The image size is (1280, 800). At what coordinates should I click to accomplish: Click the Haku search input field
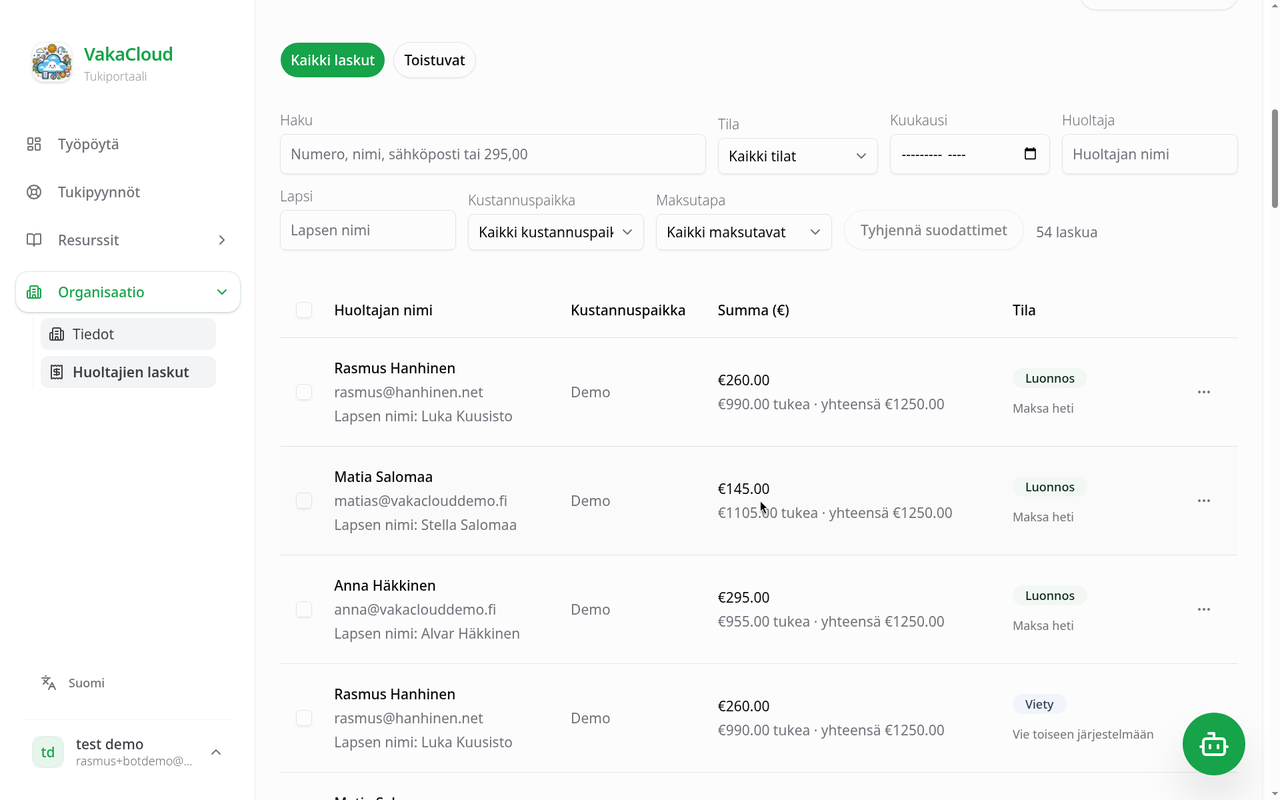(x=493, y=154)
